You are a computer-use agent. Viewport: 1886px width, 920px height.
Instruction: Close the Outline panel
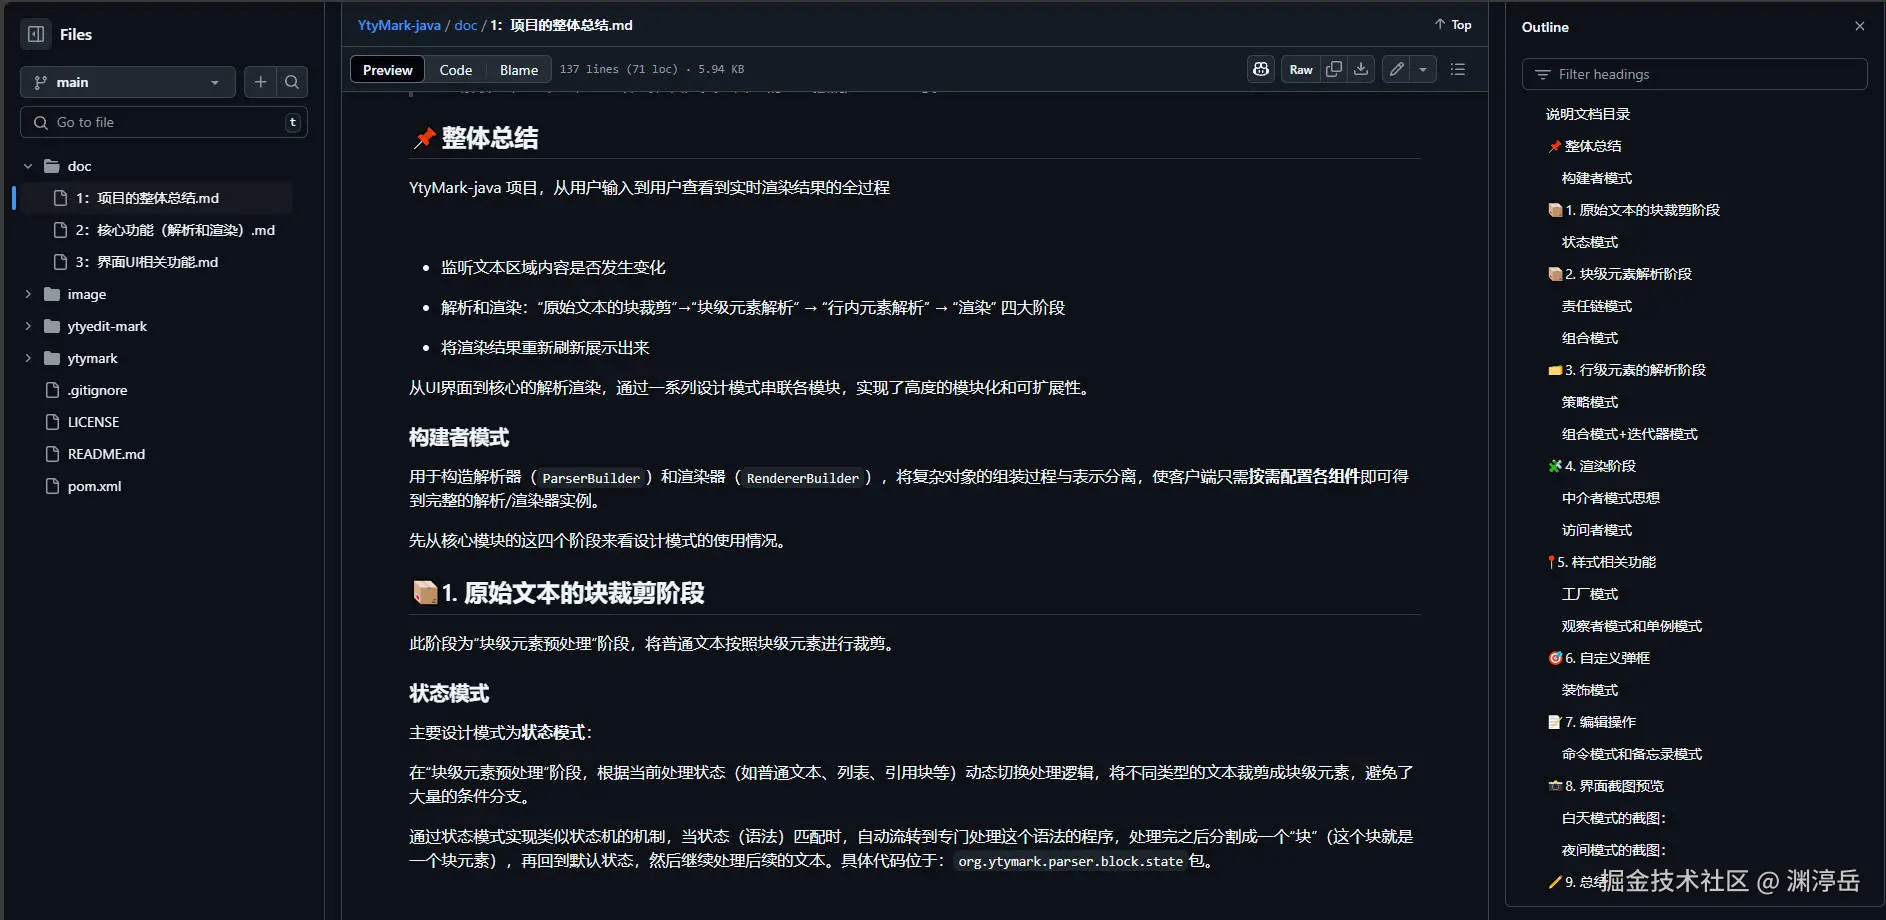1860,27
